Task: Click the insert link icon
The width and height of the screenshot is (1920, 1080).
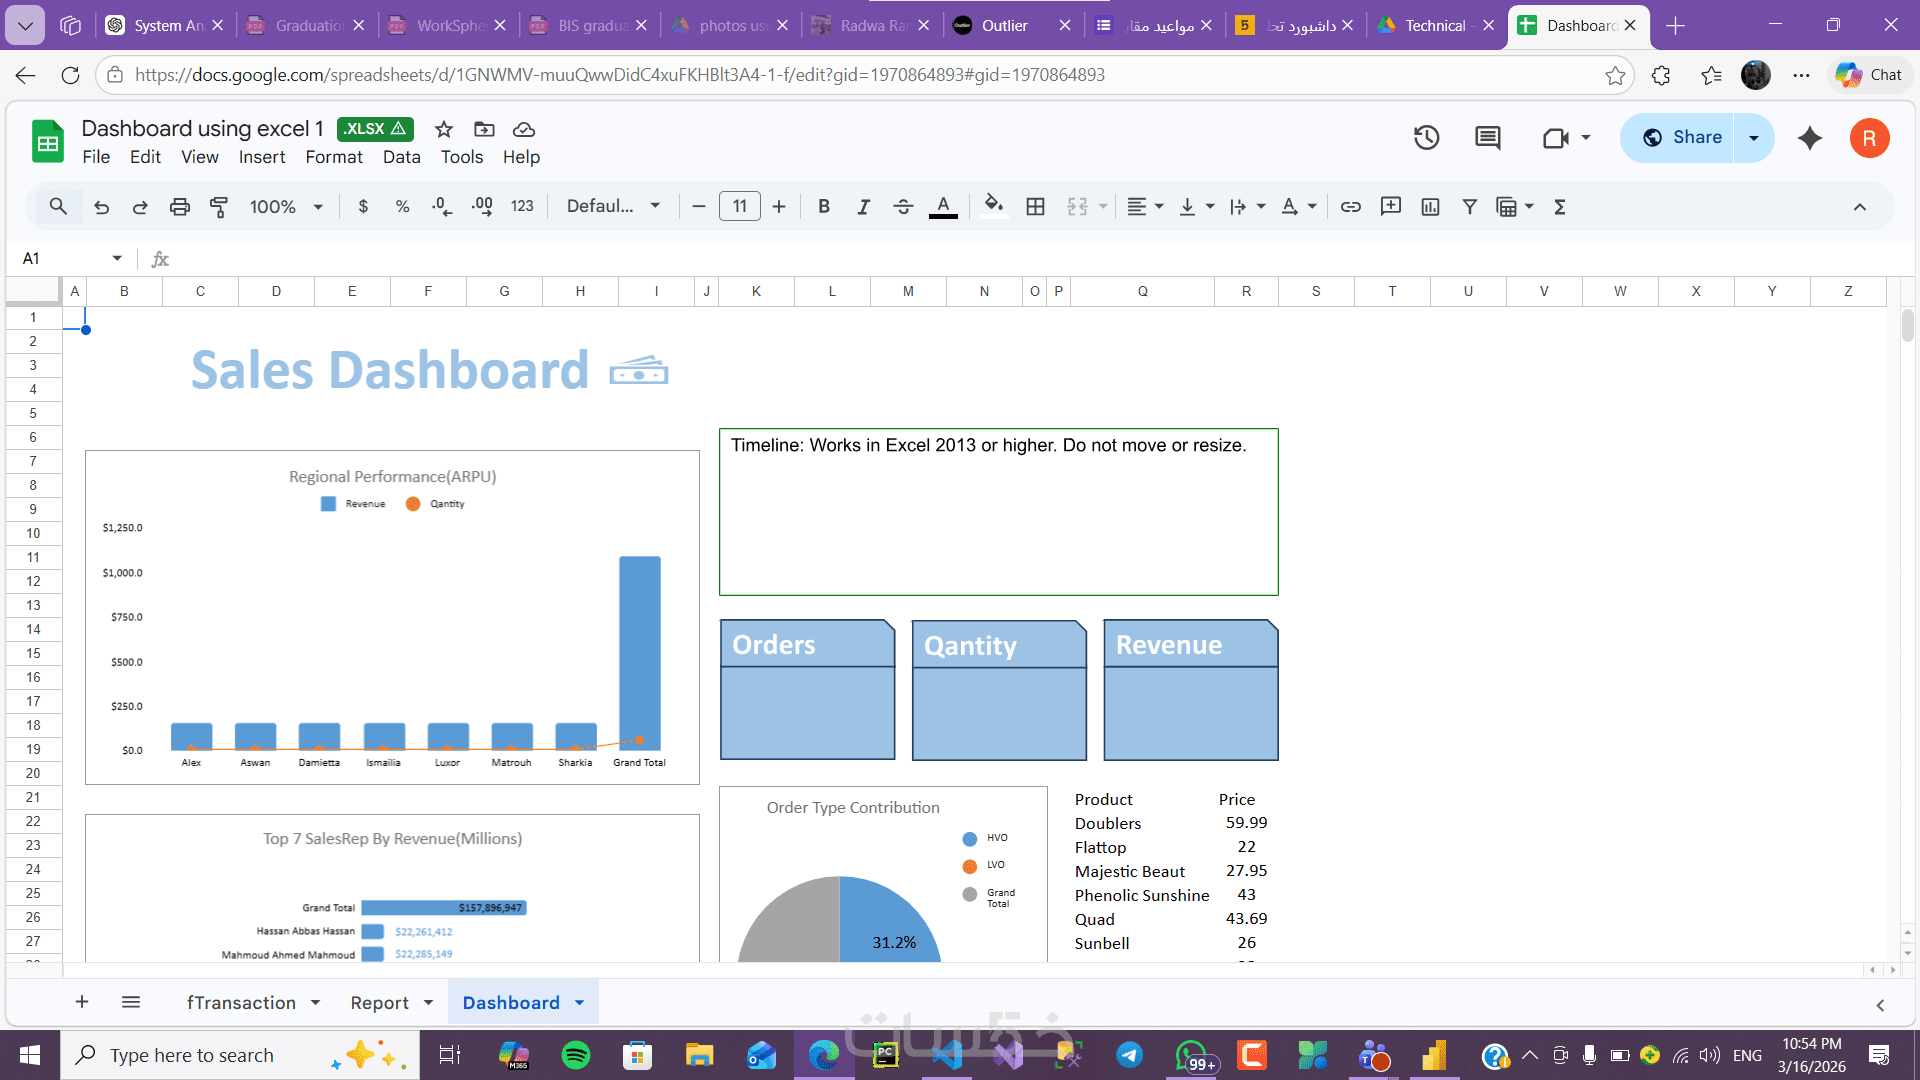Action: [1350, 207]
